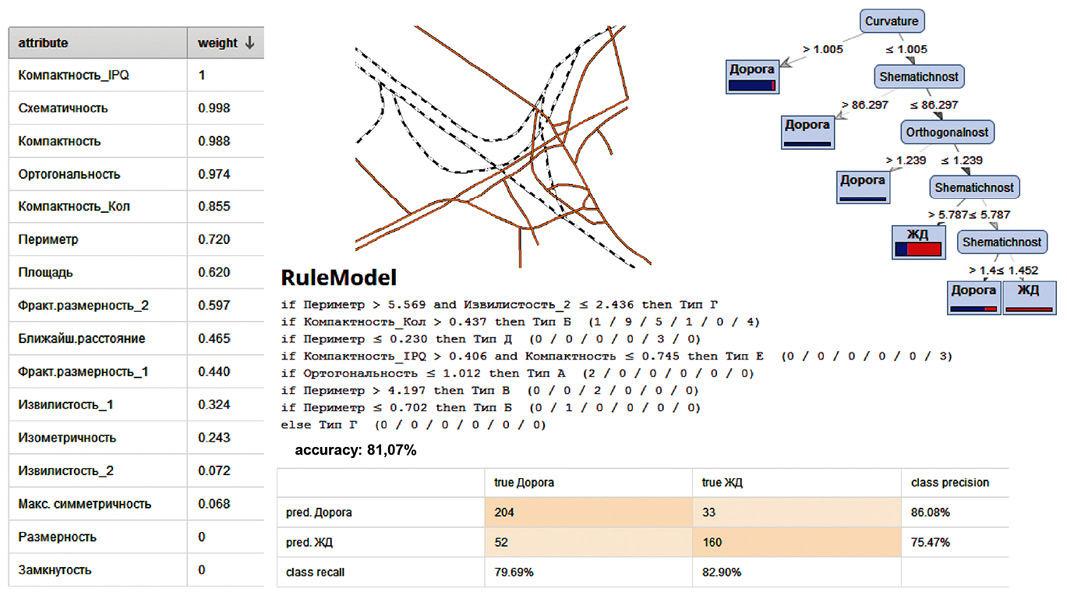Click the confusion matrix cell showing 52
The height and width of the screenshot is (600, 1067).
588,542
